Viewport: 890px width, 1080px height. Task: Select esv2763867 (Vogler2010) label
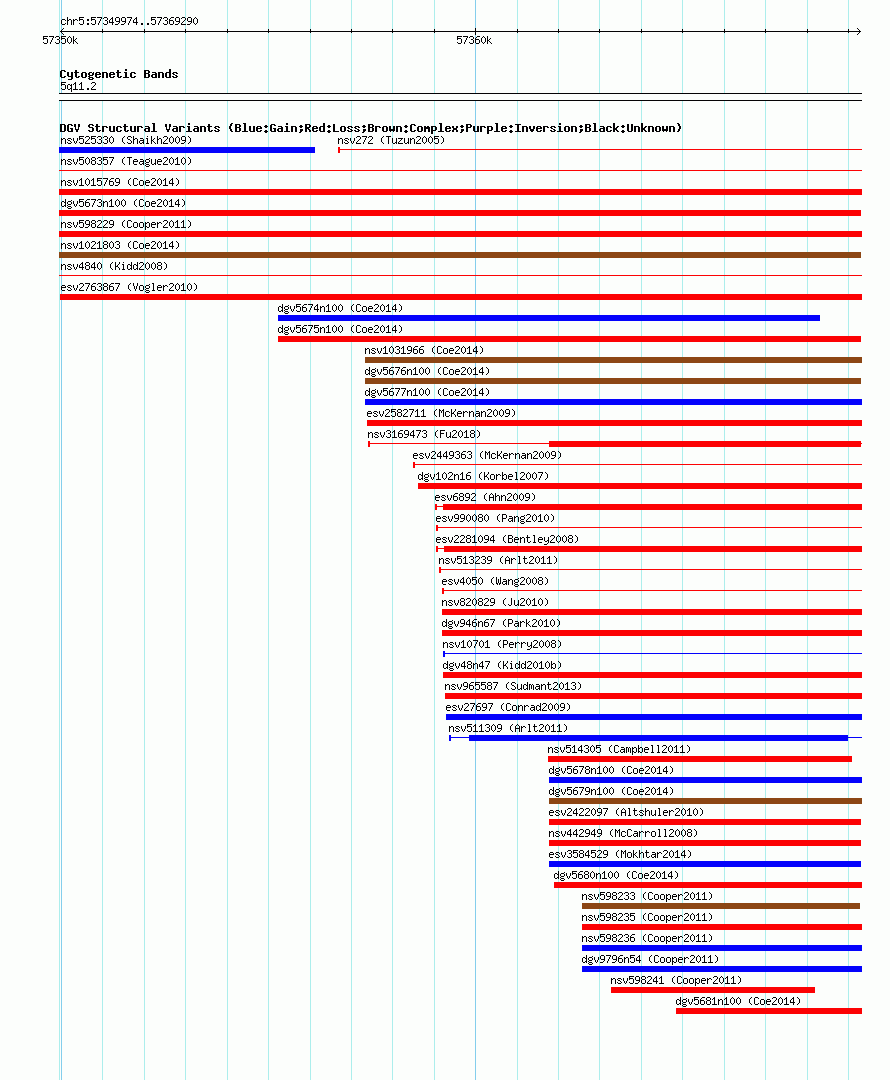(129, 287)
